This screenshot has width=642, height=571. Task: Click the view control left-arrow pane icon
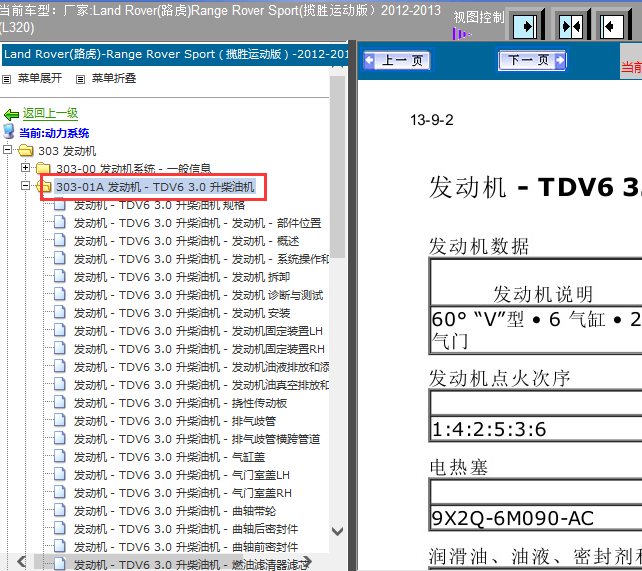pyautogui.click(x=613, y=27)
